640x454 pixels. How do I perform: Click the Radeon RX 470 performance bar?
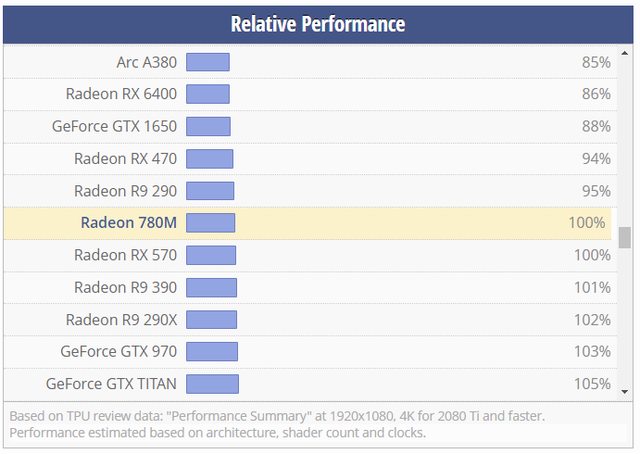(210, 158)
